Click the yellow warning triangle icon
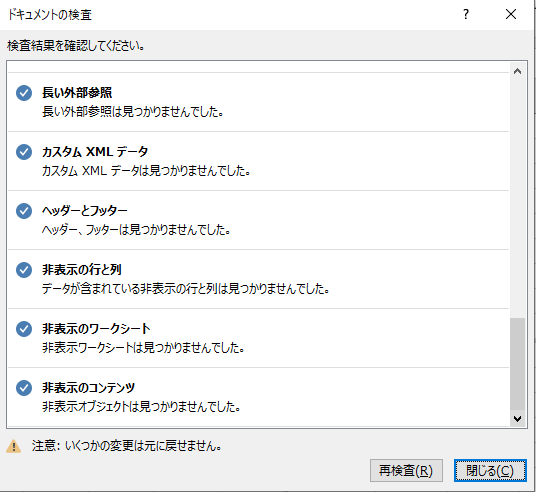Screen dimensions: 536x492 tap(13, 446)
